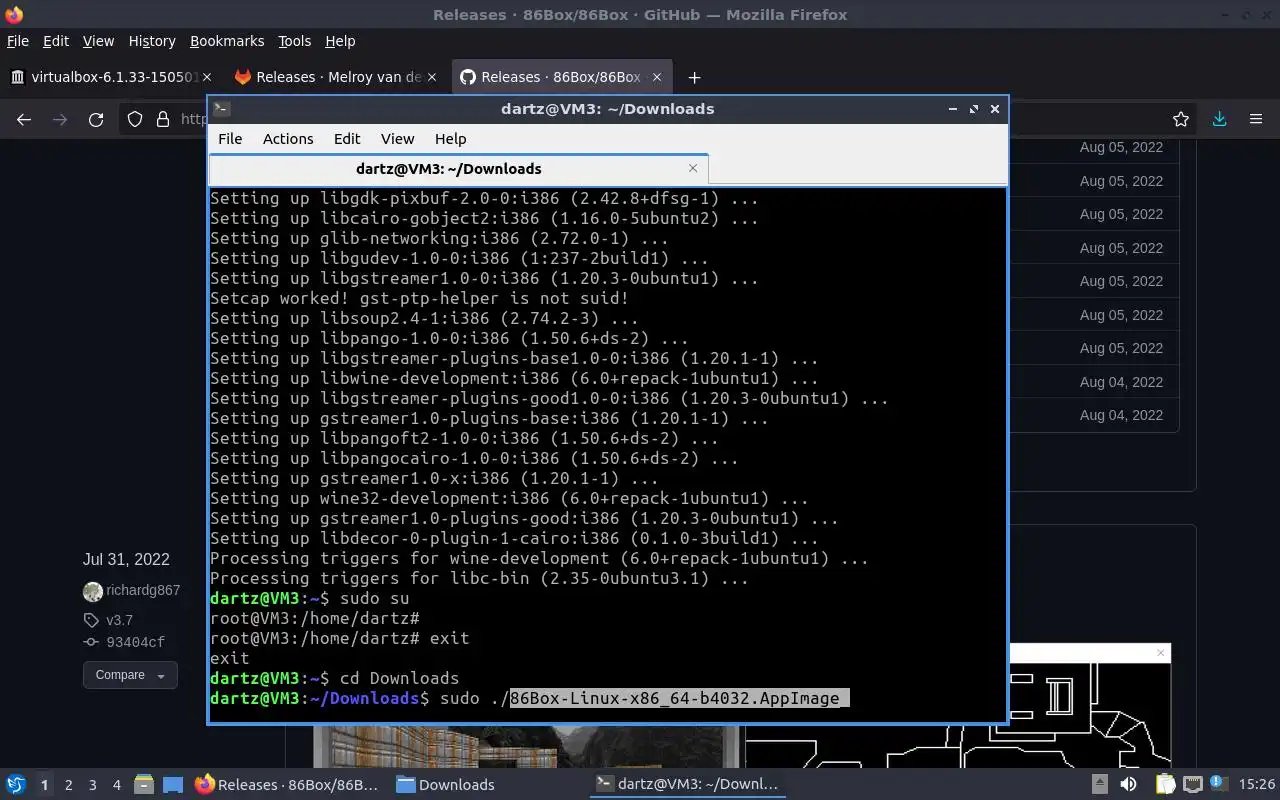Open the terminal View menu
The image size is (1280, 800).
pyautogui.click(x=397, y=139)
